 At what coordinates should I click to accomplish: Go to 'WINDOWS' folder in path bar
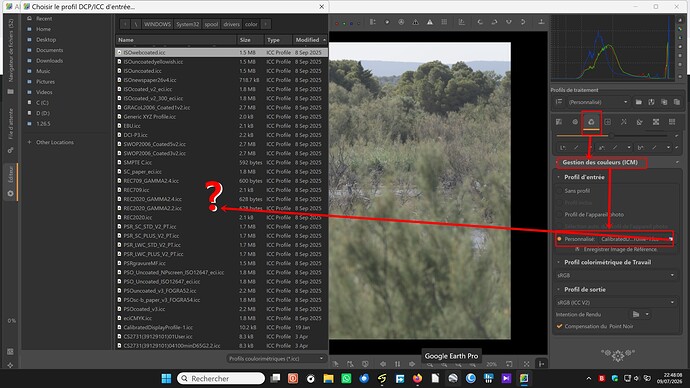[x=157, y=24]
